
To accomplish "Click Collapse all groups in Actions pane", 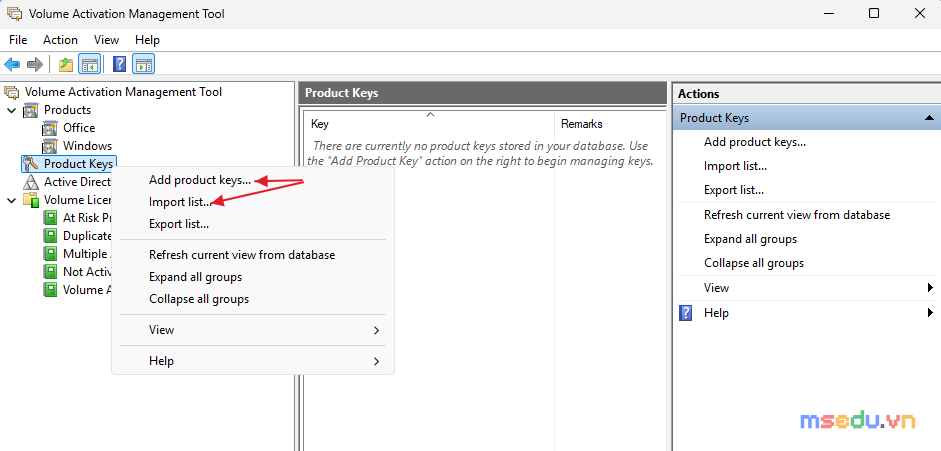I will 754,263.
